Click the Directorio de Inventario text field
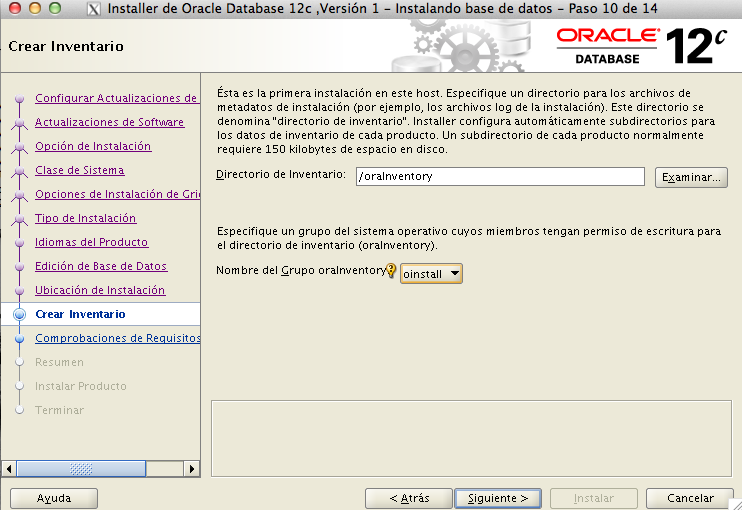The width and height of the screenshot is (742, 510). tap(500, 176)
